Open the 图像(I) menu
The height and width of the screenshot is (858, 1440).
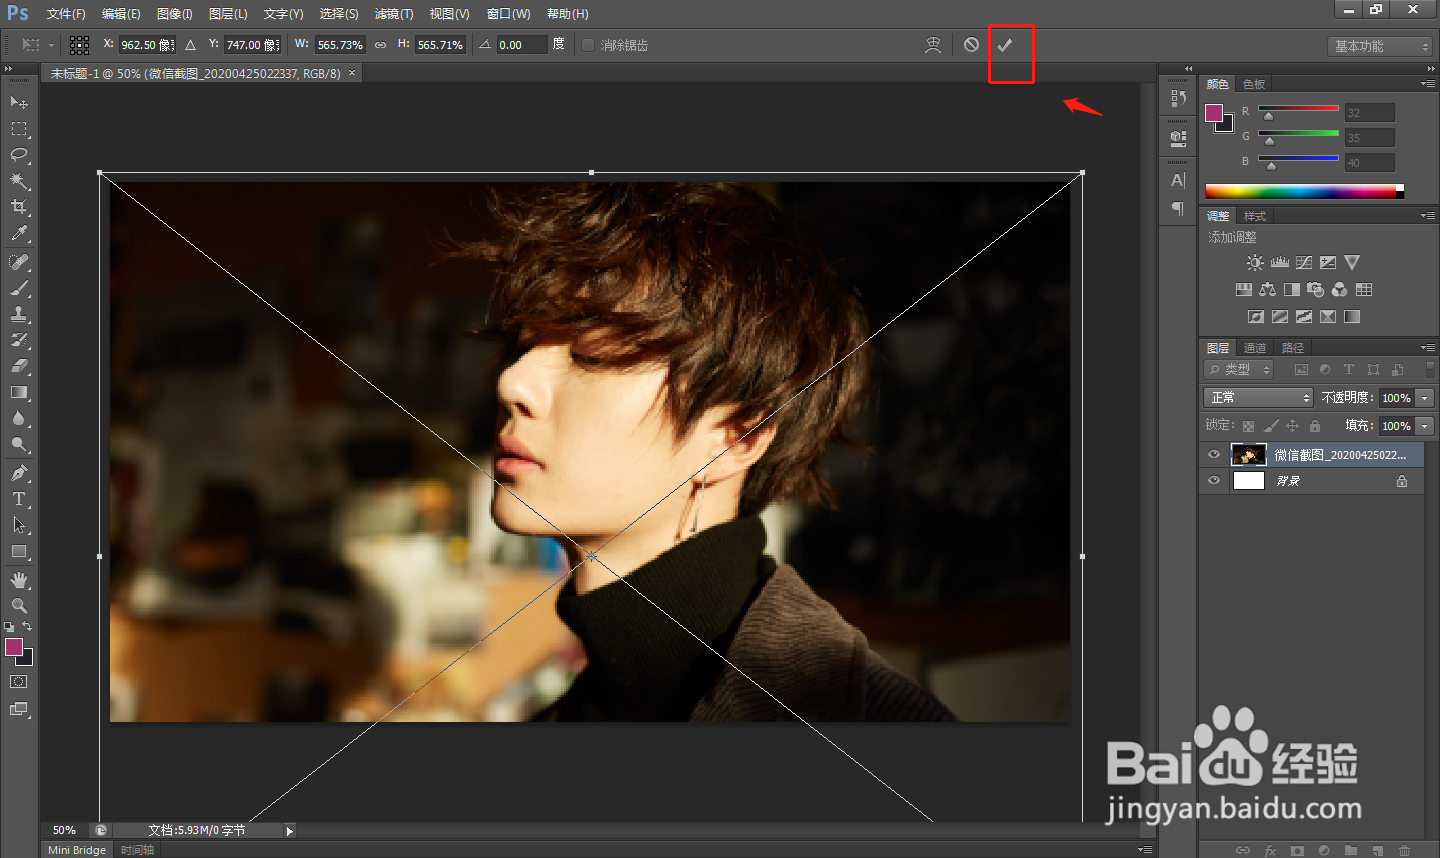[x=175, y=14]
